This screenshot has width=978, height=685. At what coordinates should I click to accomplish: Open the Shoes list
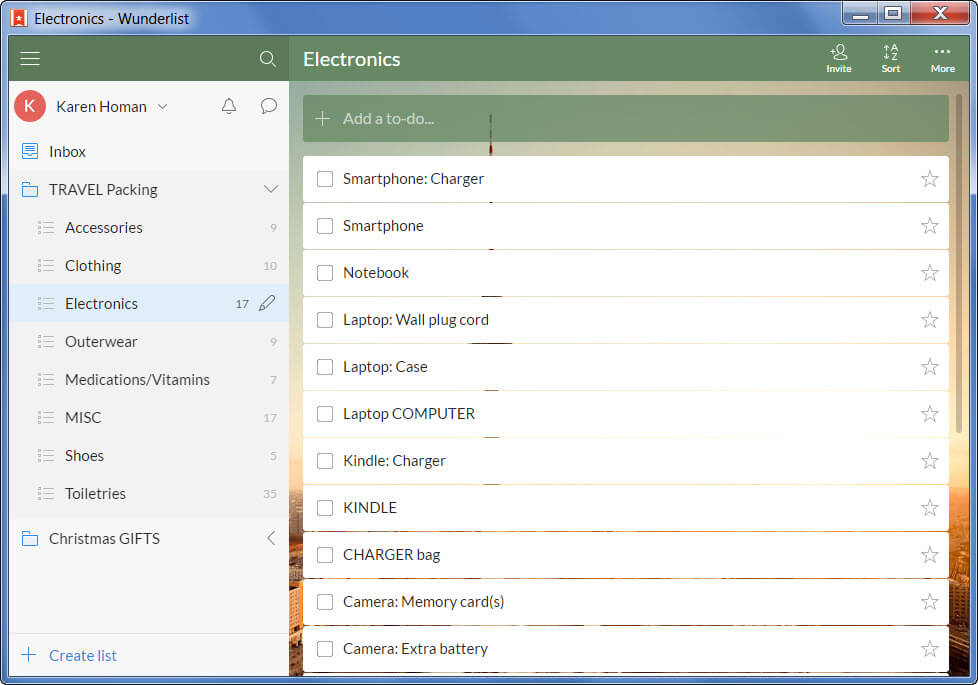[149, 456]
